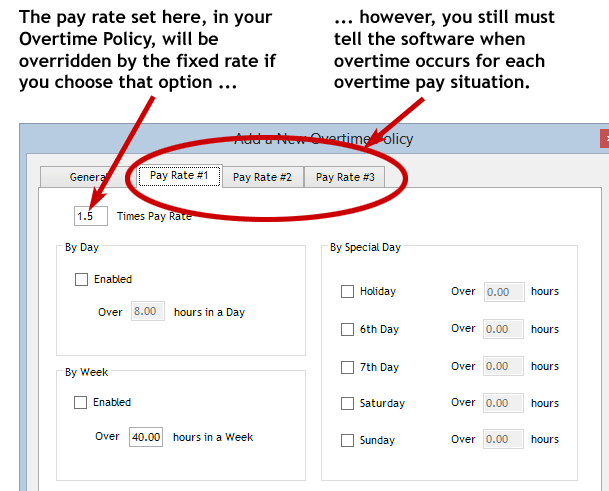This screenshot has width=609, height=491.
Task: Click the Holiday over hours field
Action: coord(501,292)
